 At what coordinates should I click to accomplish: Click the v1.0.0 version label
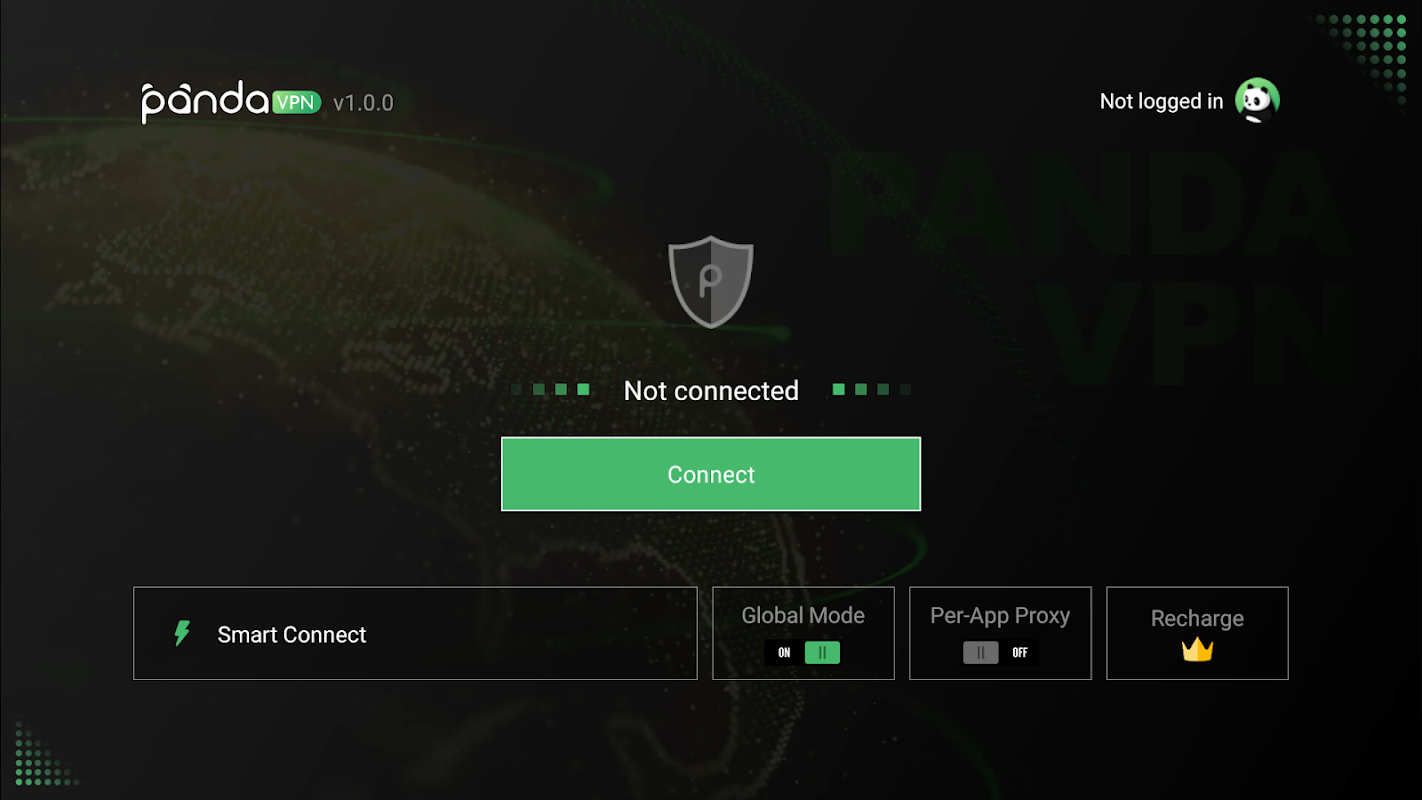click(363, 103)
